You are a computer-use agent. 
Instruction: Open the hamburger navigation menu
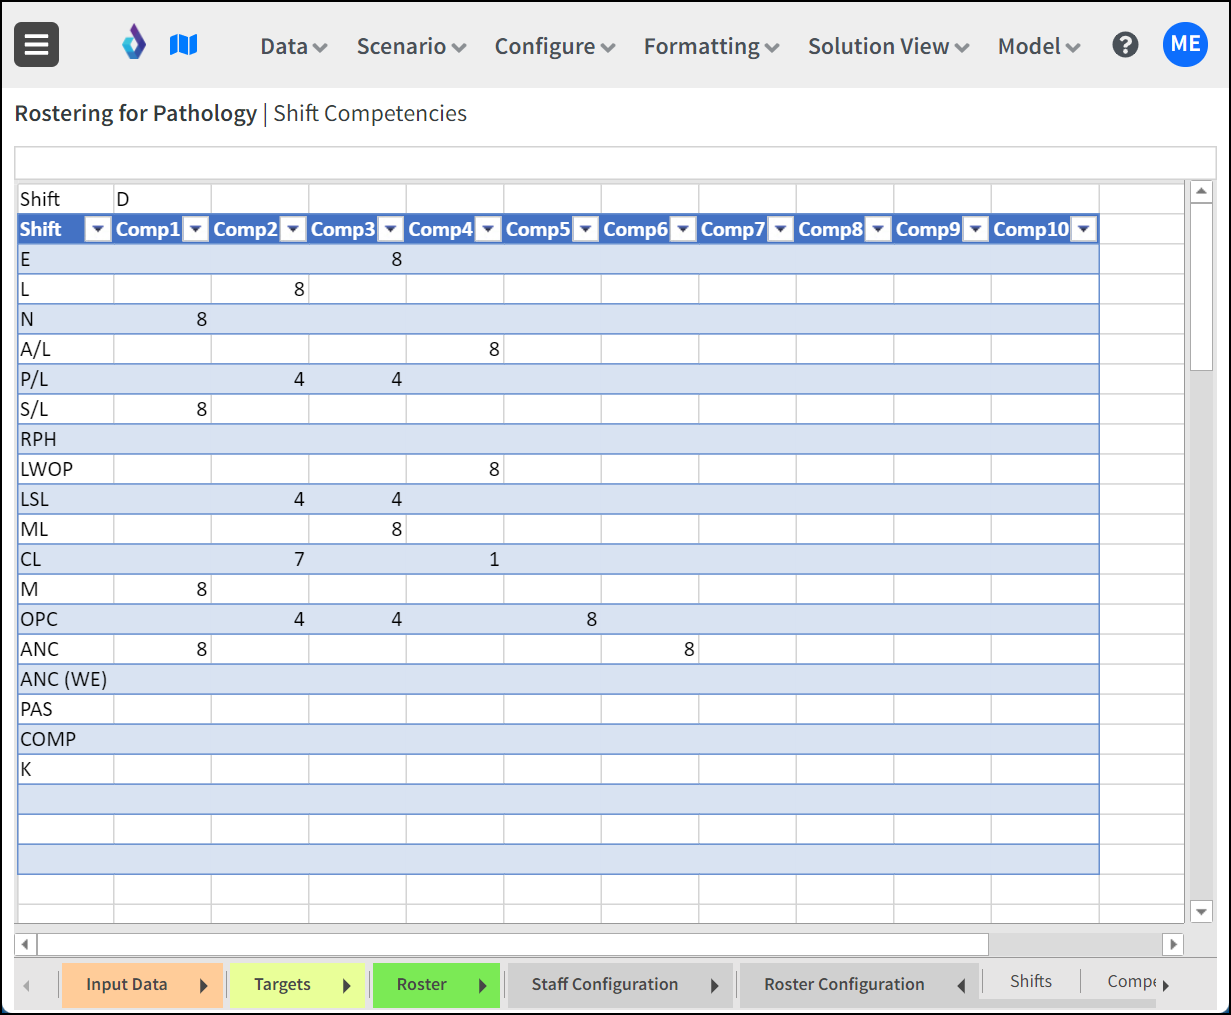[36, 45]
